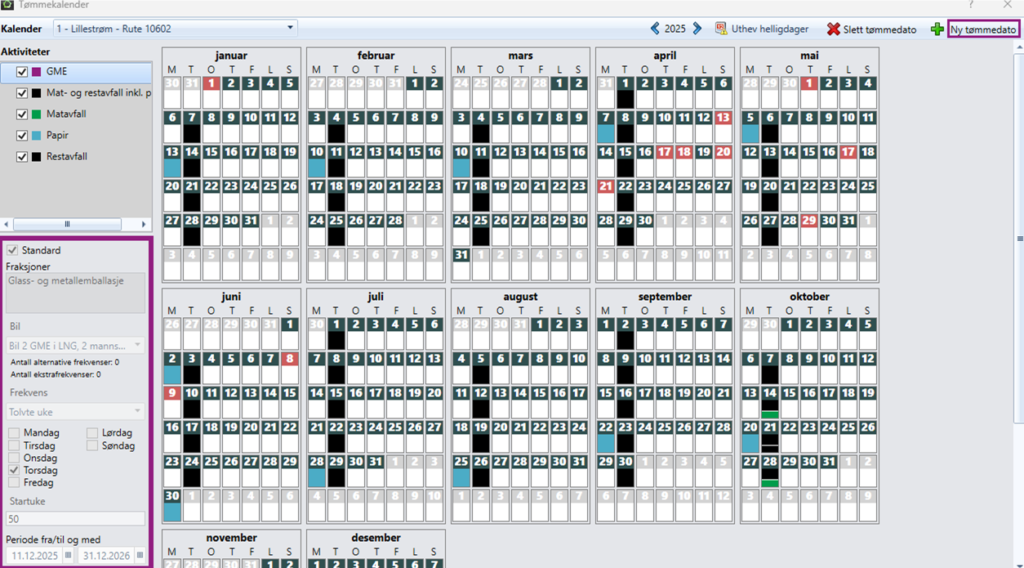Screen dimensions: 1024x568
Task: Go to next year with right arrow
Action: point(697,28)
